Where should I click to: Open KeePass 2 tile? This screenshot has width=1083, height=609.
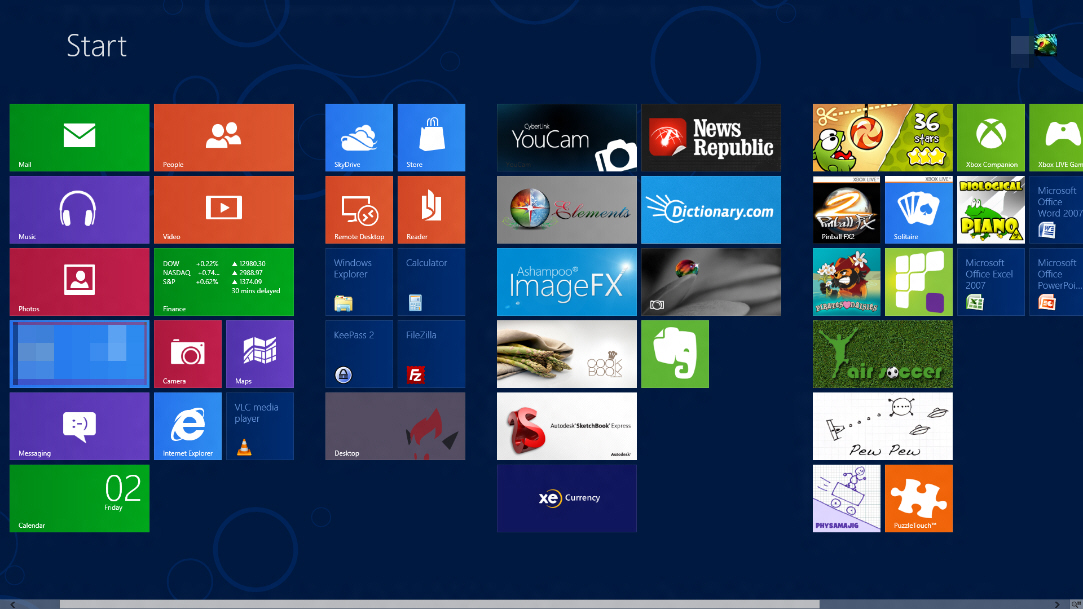click(x=359, y=354)
